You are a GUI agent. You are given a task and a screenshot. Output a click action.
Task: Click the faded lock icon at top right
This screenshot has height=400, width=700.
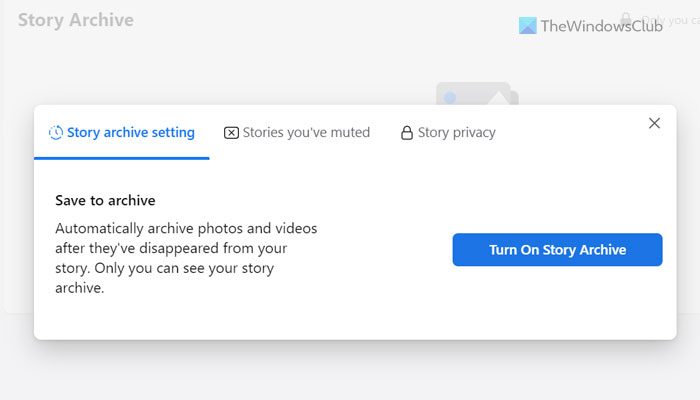(x=626, y=20)
